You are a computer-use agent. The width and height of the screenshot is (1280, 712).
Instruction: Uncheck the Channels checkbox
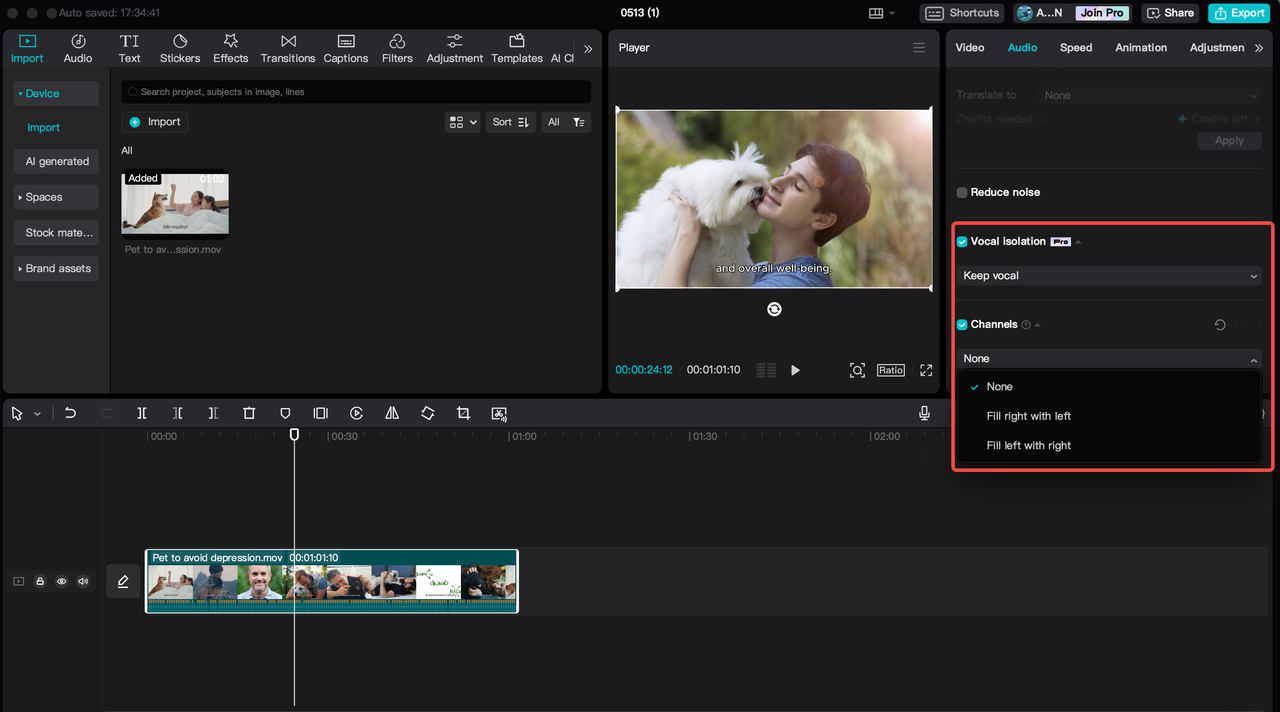click(962, 325)
